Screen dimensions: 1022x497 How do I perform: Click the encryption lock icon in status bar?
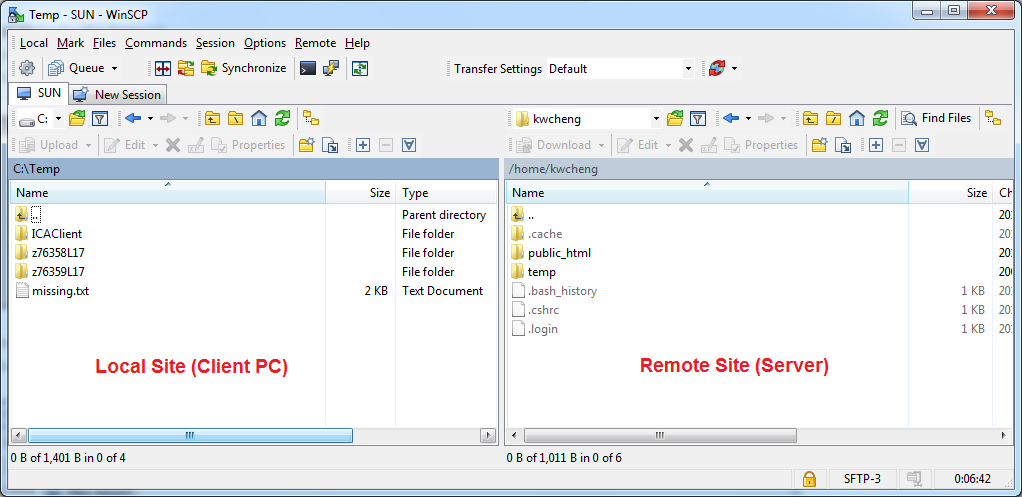coord(808,479)
